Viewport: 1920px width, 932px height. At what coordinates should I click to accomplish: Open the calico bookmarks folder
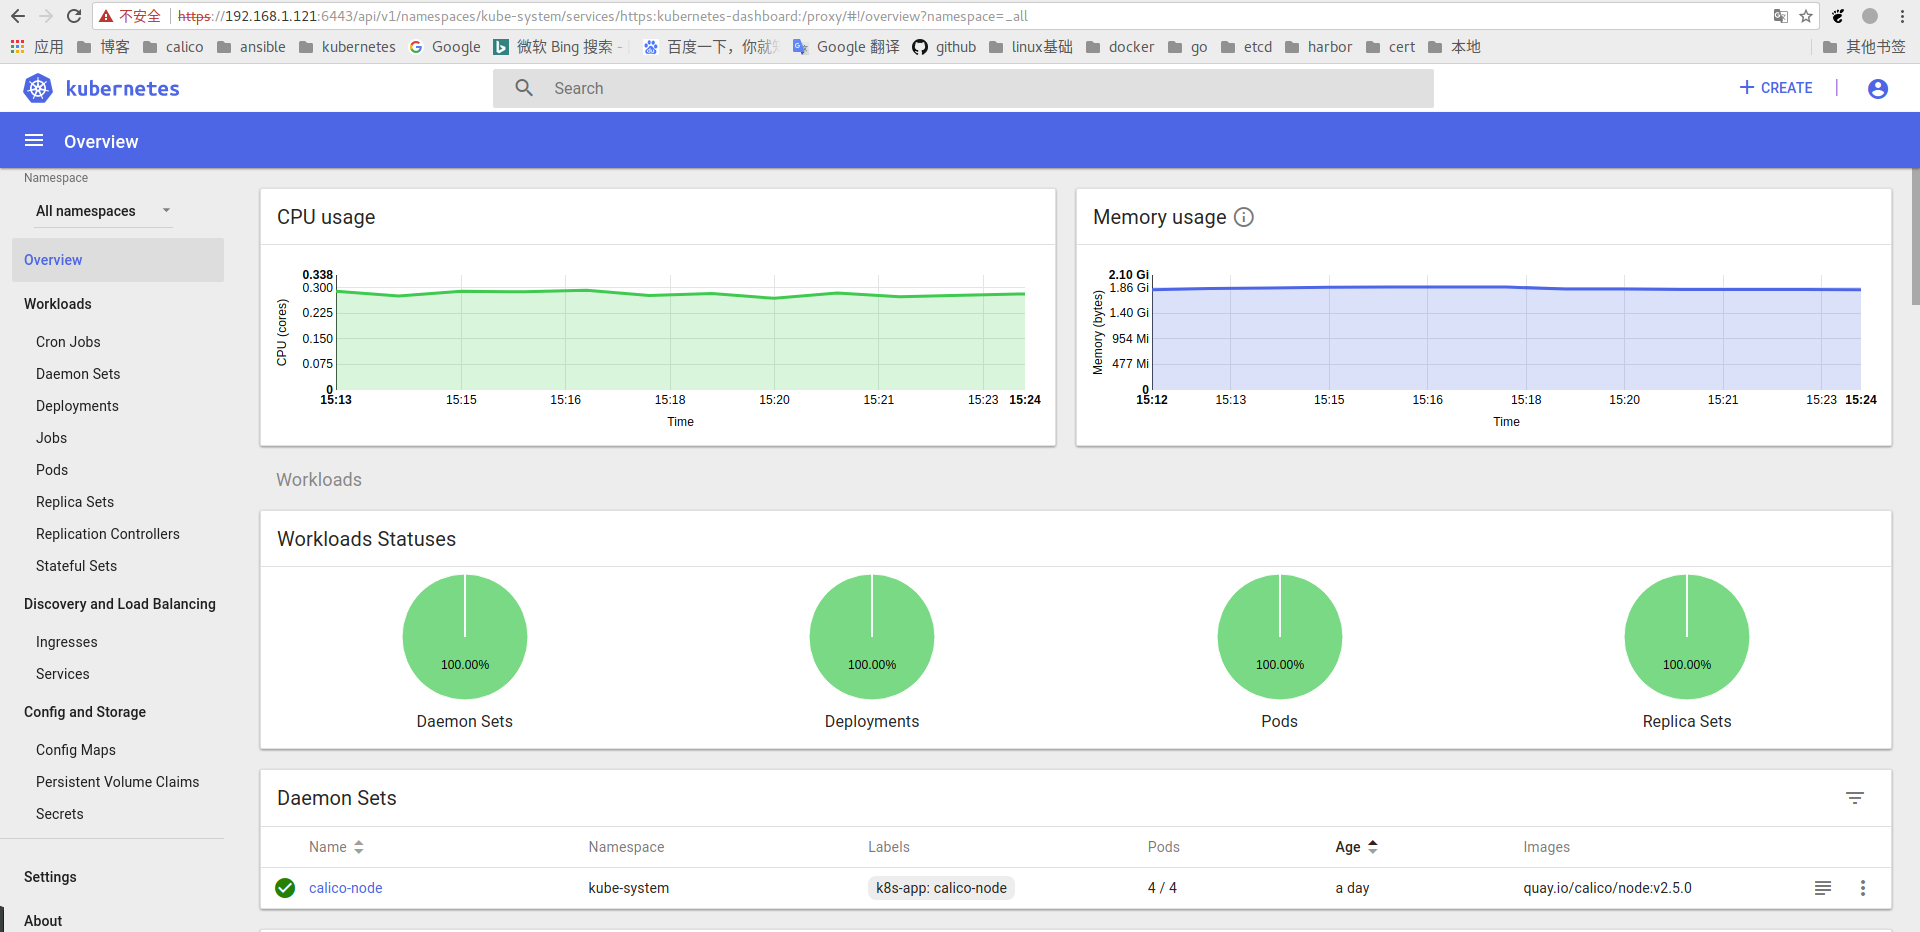(x=173, y=47)
